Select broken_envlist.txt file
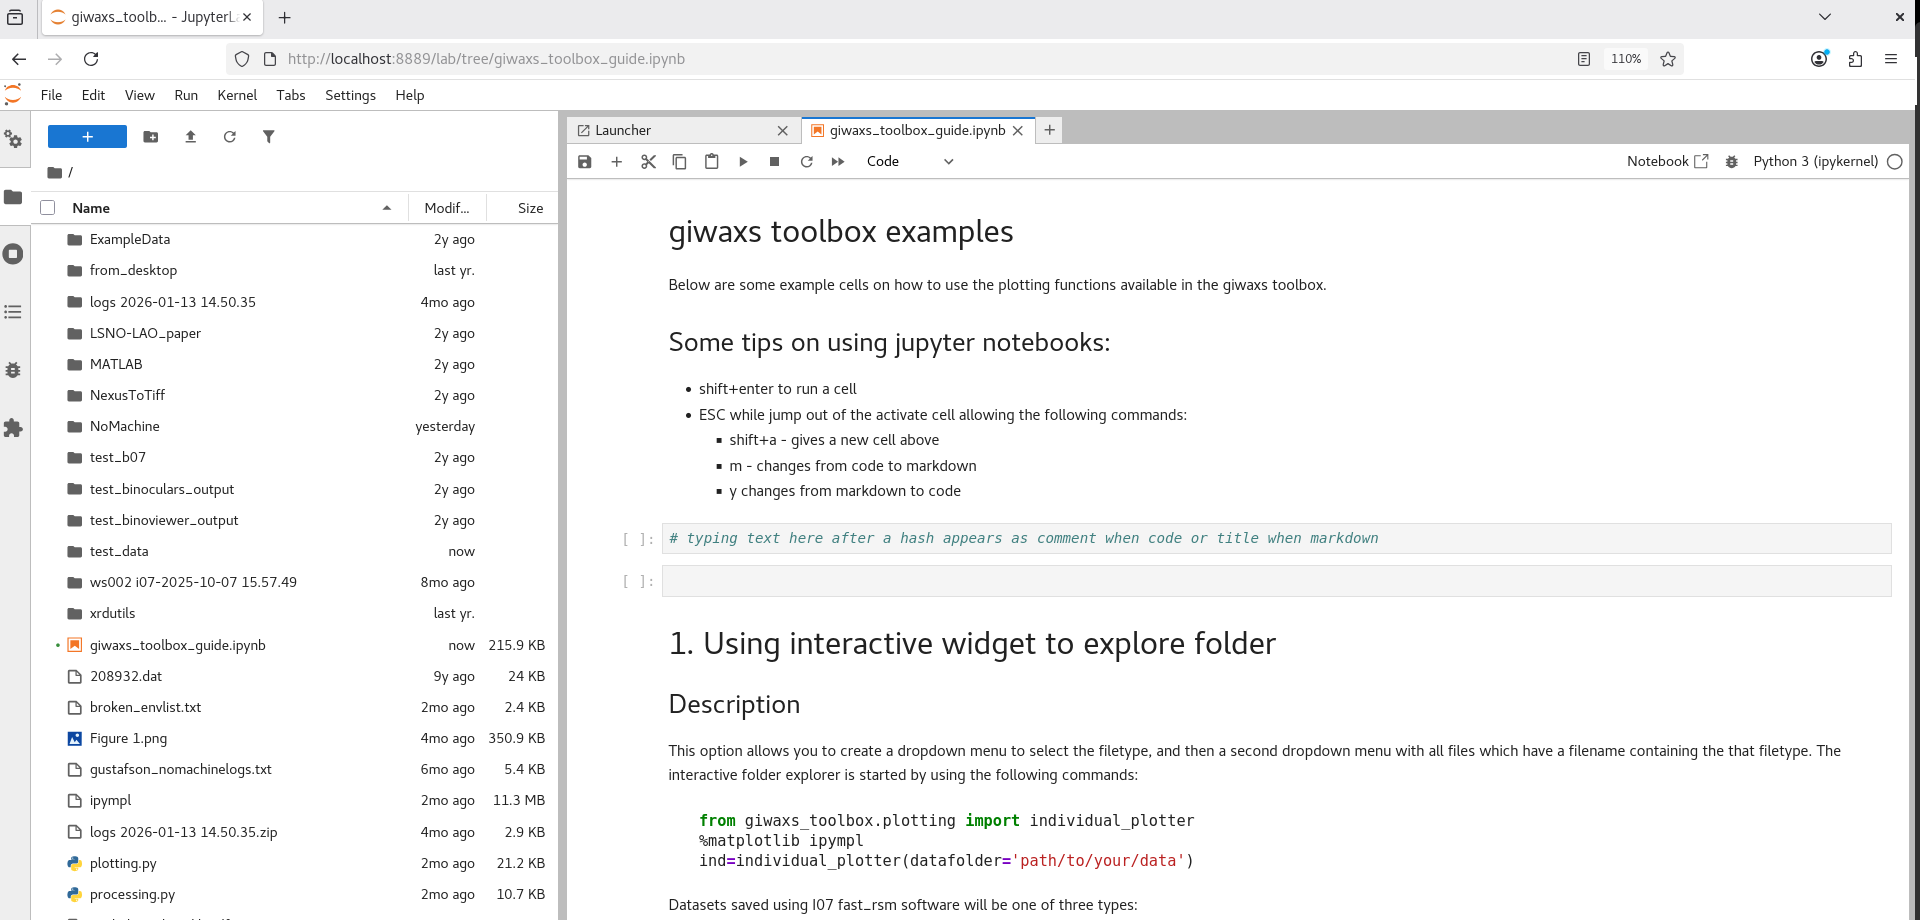 pos(294,707)
